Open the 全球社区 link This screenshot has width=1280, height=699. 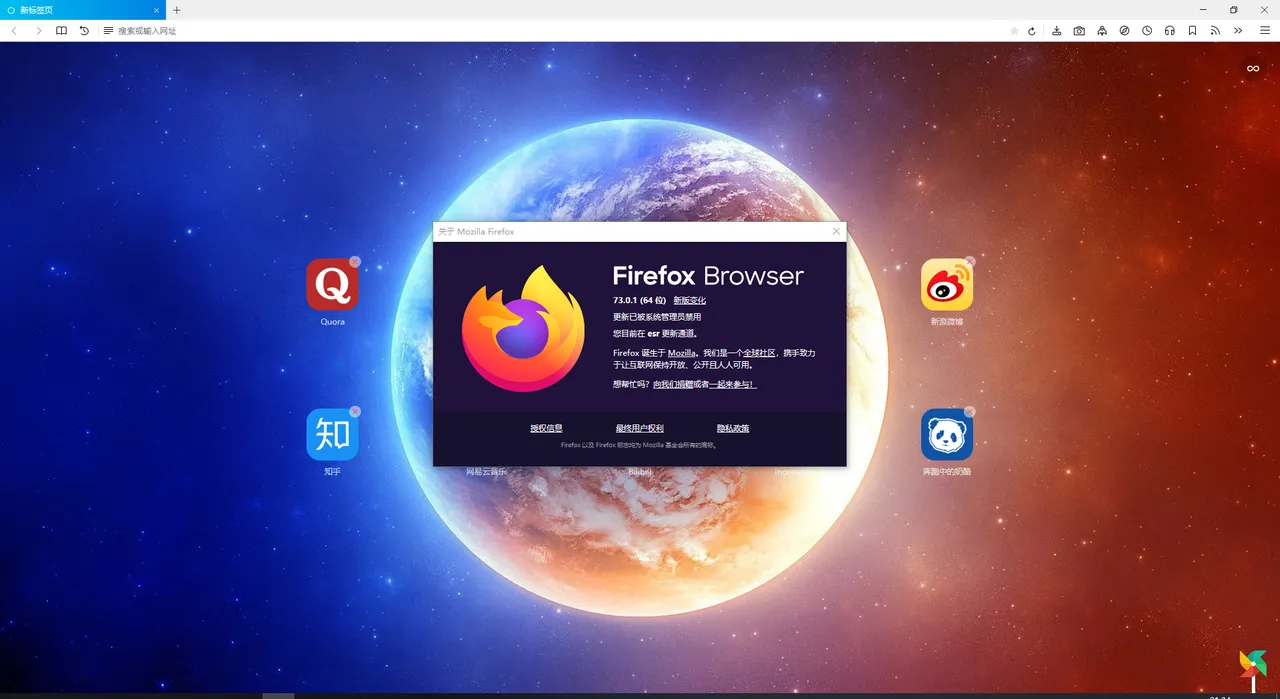pos(757,353)
